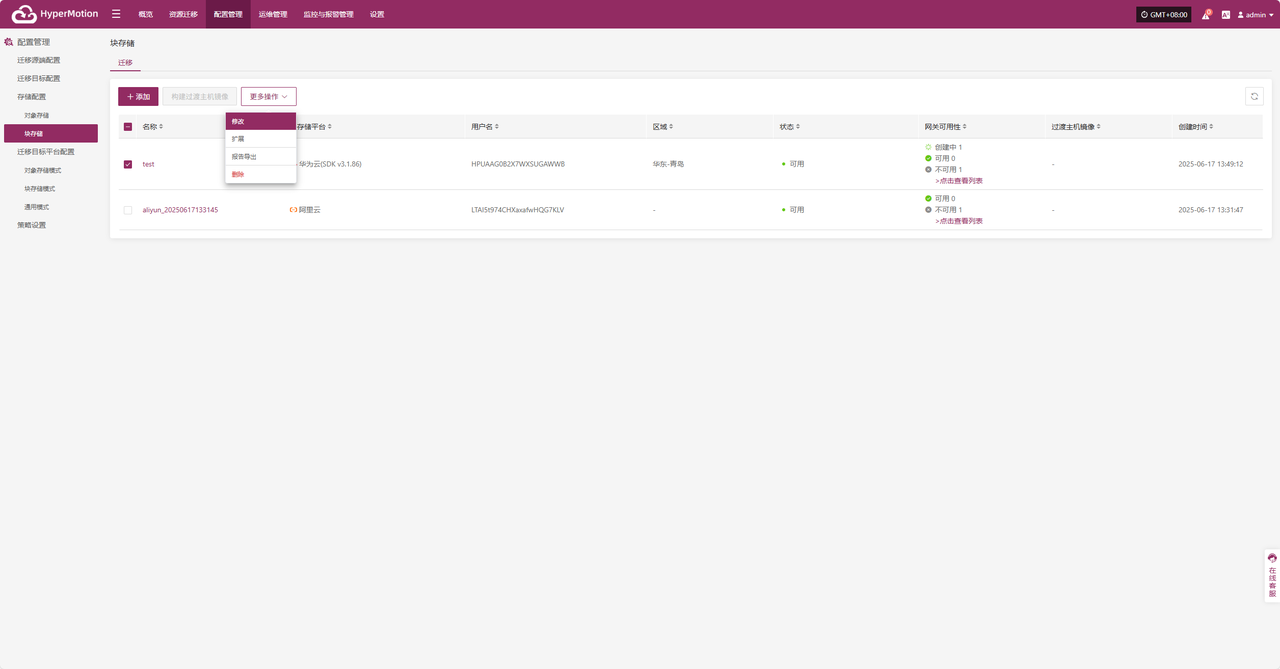Click the 华为云(SDK v3.1.86) platform cell
The image size is (1280, 669).
coord(329,164)
